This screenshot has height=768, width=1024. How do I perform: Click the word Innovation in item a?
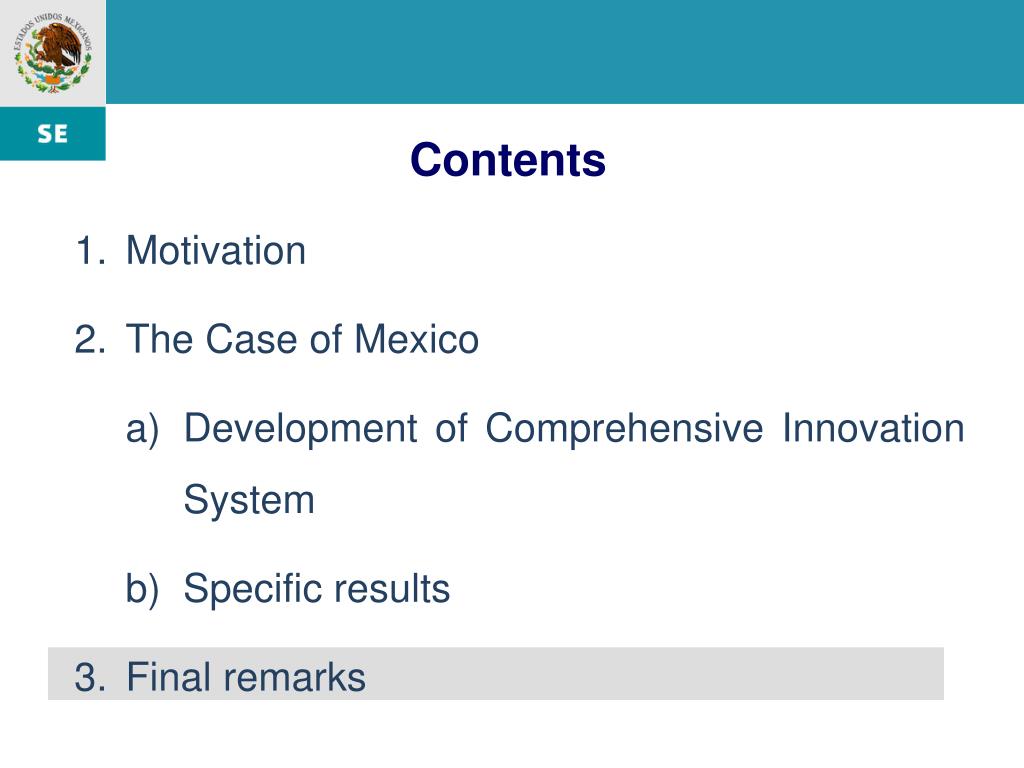873,429
